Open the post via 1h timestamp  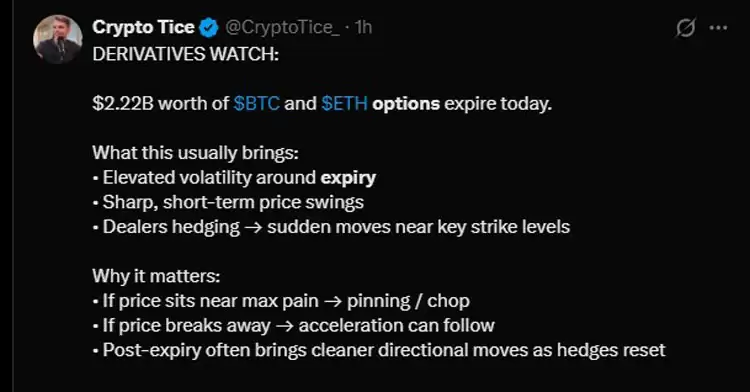pyautogui.click(x=364, y=28)
